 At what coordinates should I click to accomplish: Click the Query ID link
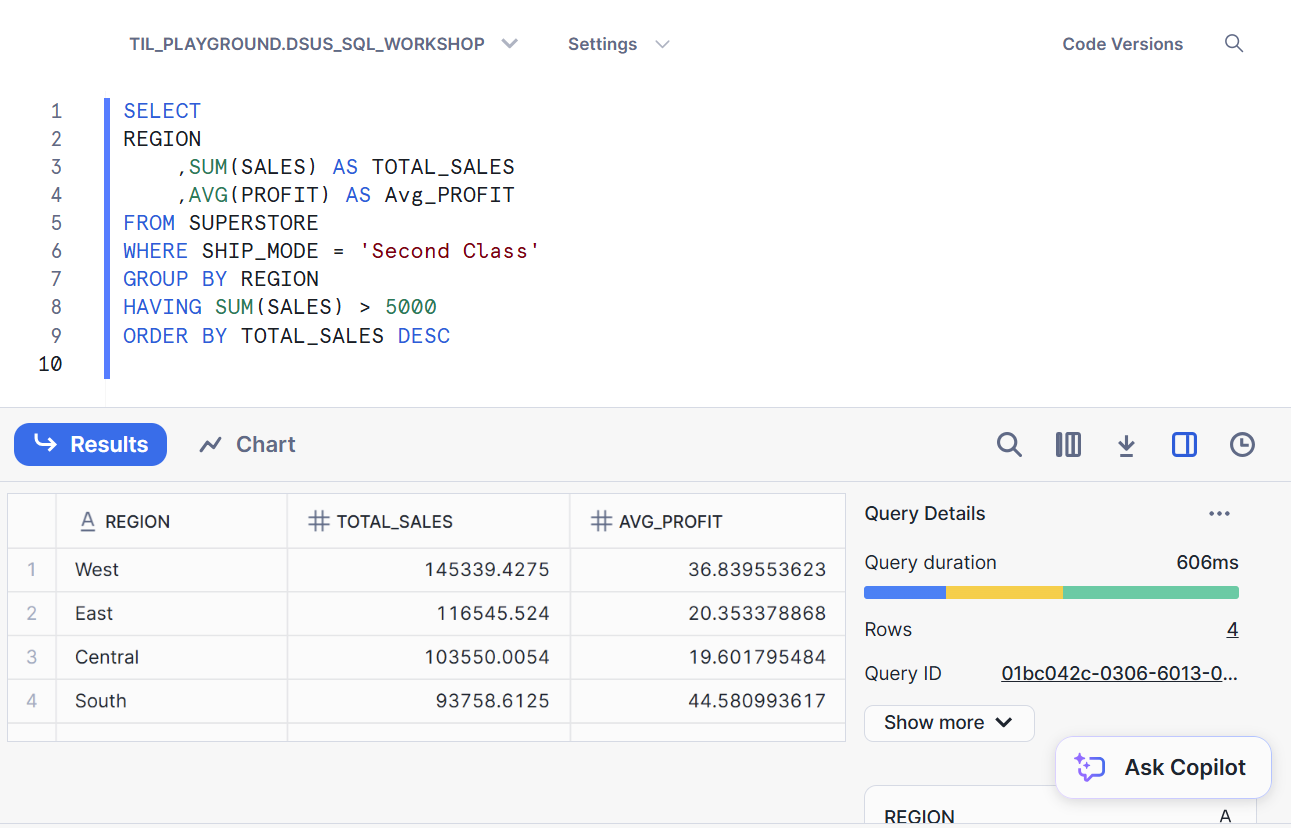click(x=1119, y=674)
